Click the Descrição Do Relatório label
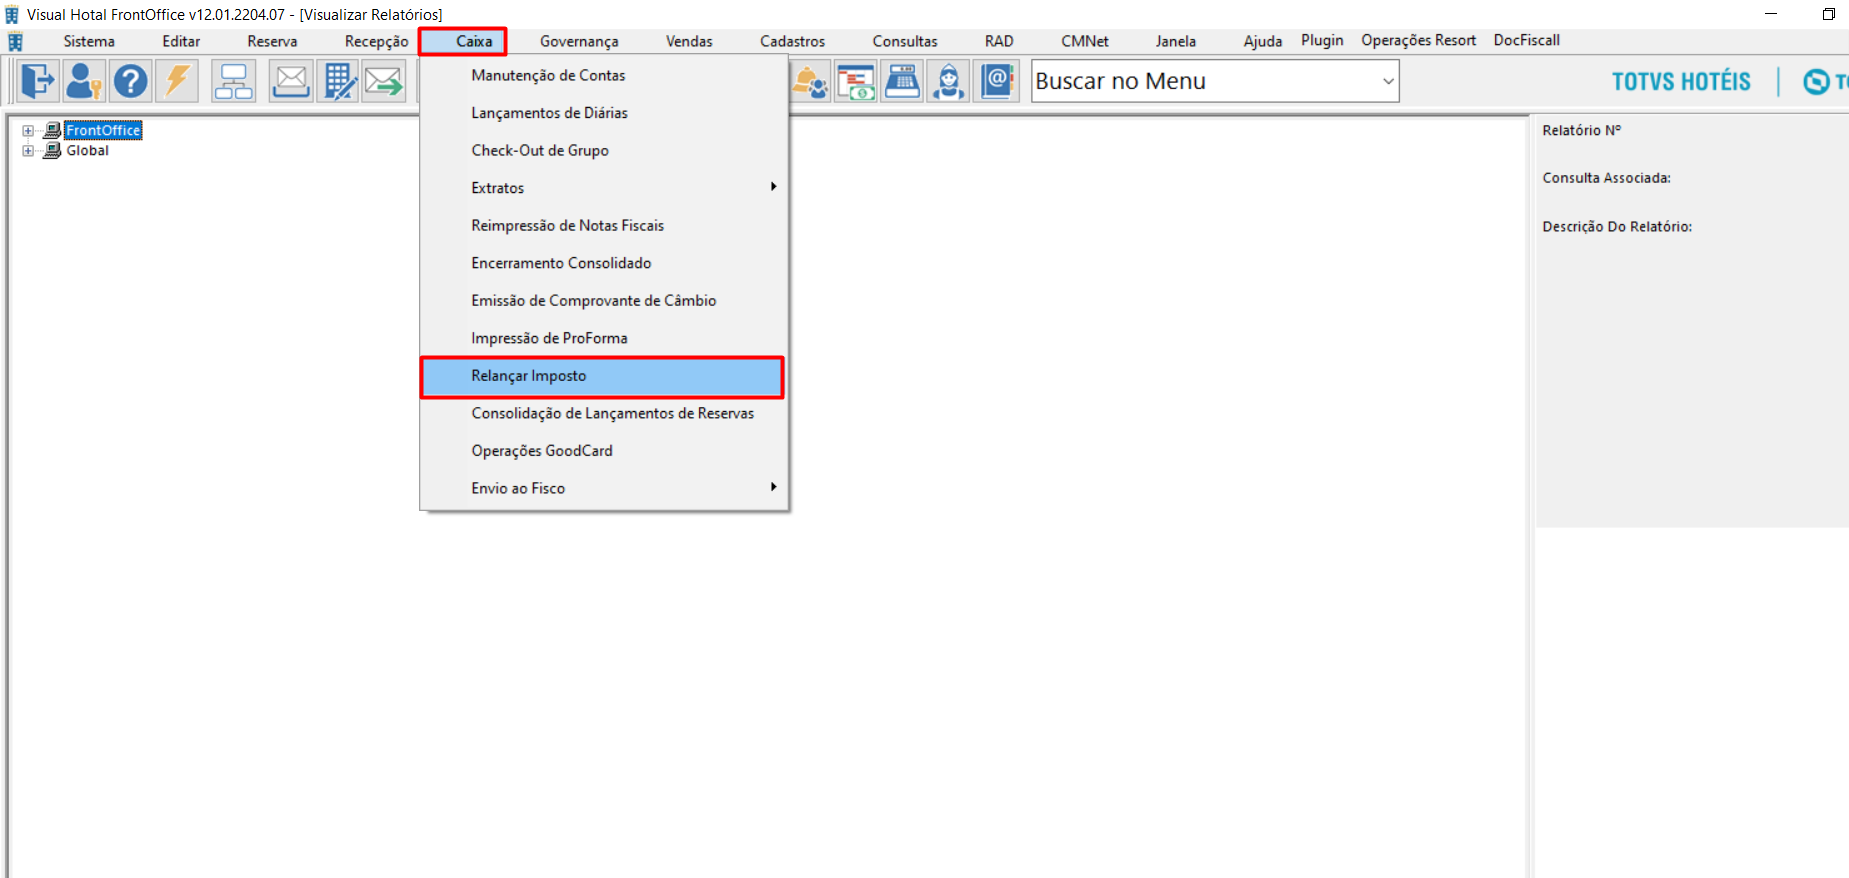Image resolution: width=1849 pixels, height=878 pixels. (x=1617, y=227)
